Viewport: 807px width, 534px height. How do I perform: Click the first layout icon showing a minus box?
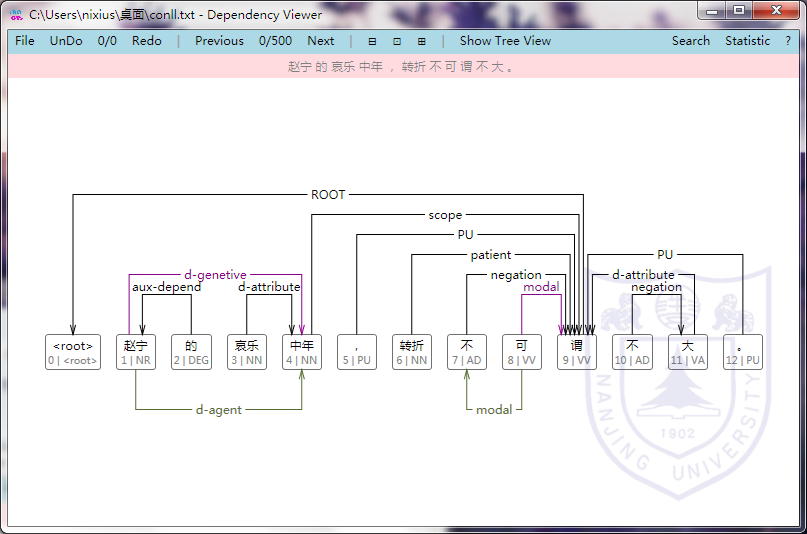point(372,41)
